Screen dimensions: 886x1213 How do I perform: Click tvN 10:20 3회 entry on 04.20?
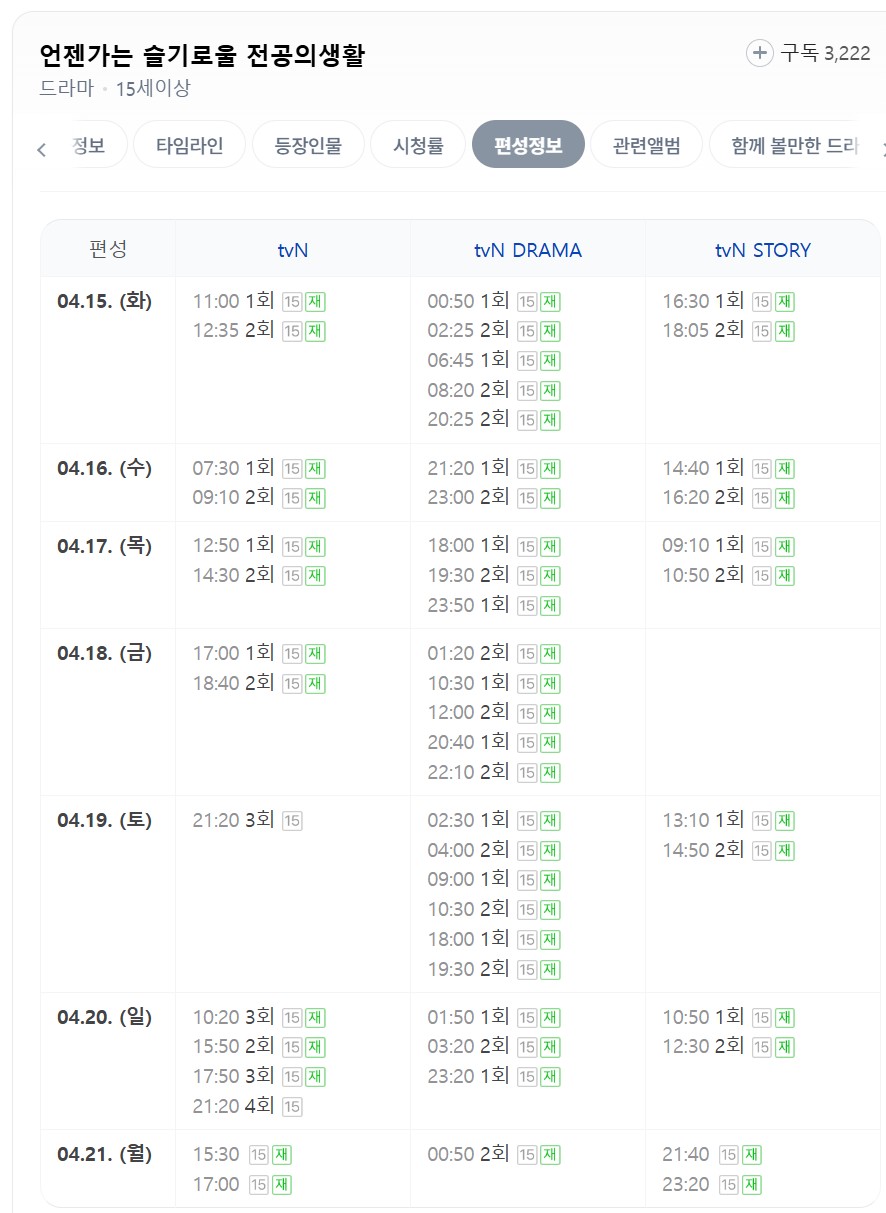(260, 1017)
